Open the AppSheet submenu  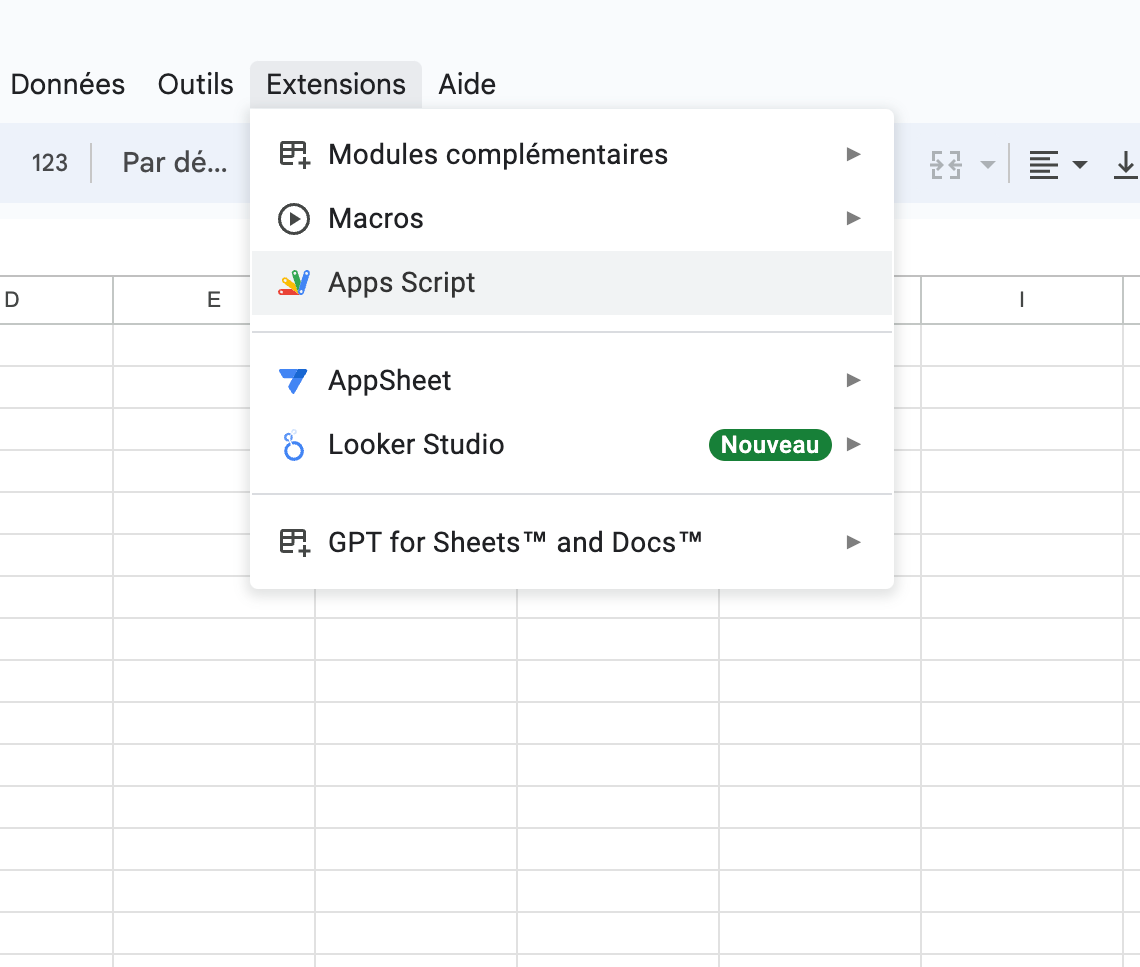[571, 381]
